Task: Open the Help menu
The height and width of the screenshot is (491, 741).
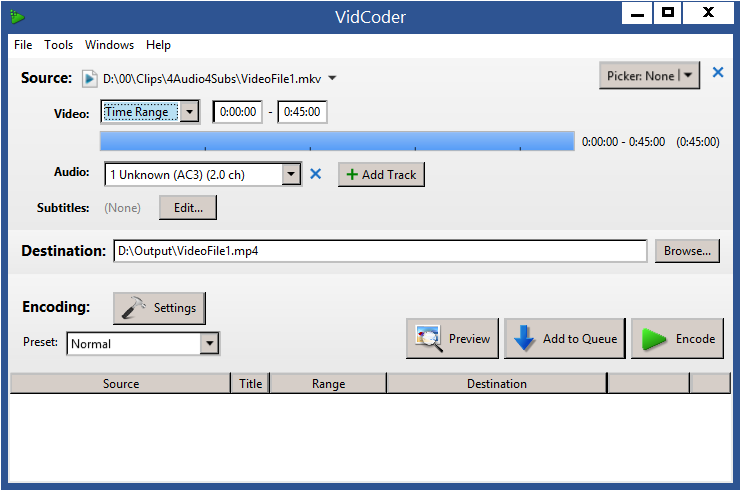Action: [158, 45]
